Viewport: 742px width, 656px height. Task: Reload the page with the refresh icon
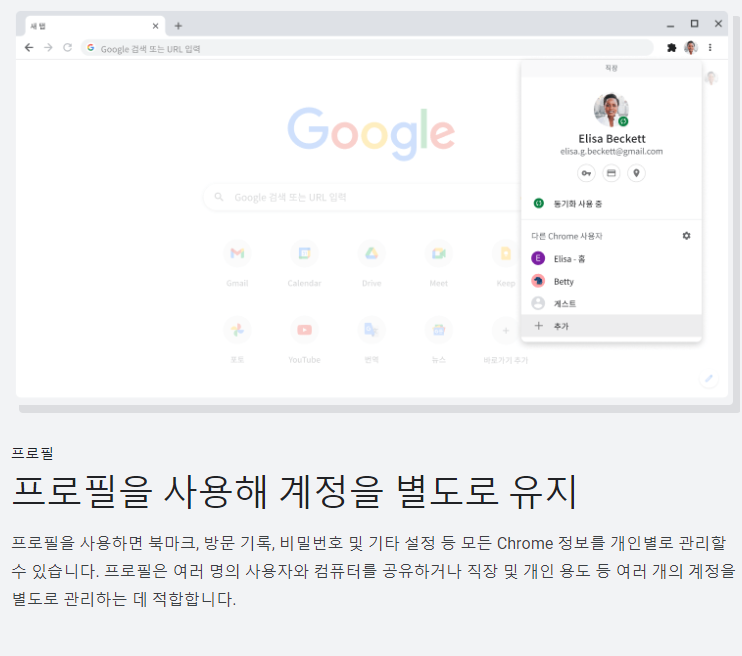(68, 48)
